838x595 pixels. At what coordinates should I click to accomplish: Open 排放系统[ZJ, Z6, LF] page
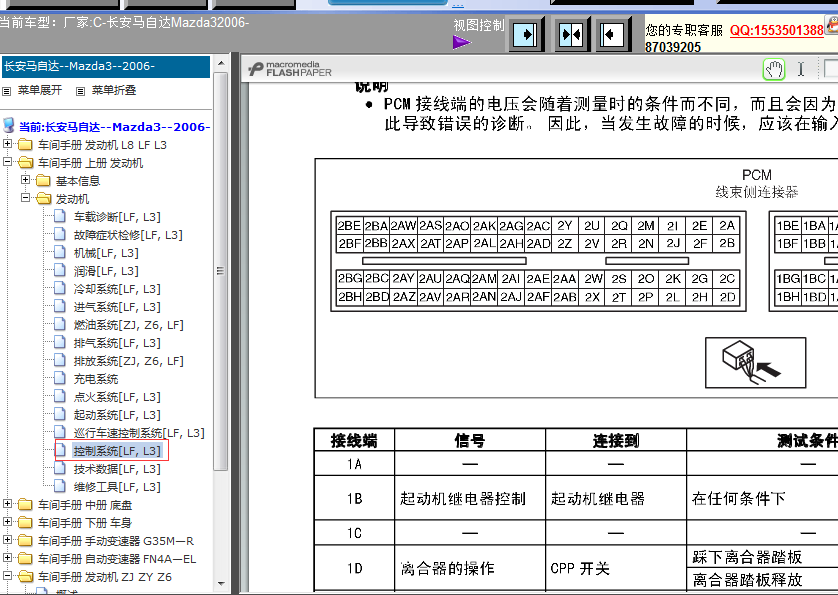click(x=128, y=361)
